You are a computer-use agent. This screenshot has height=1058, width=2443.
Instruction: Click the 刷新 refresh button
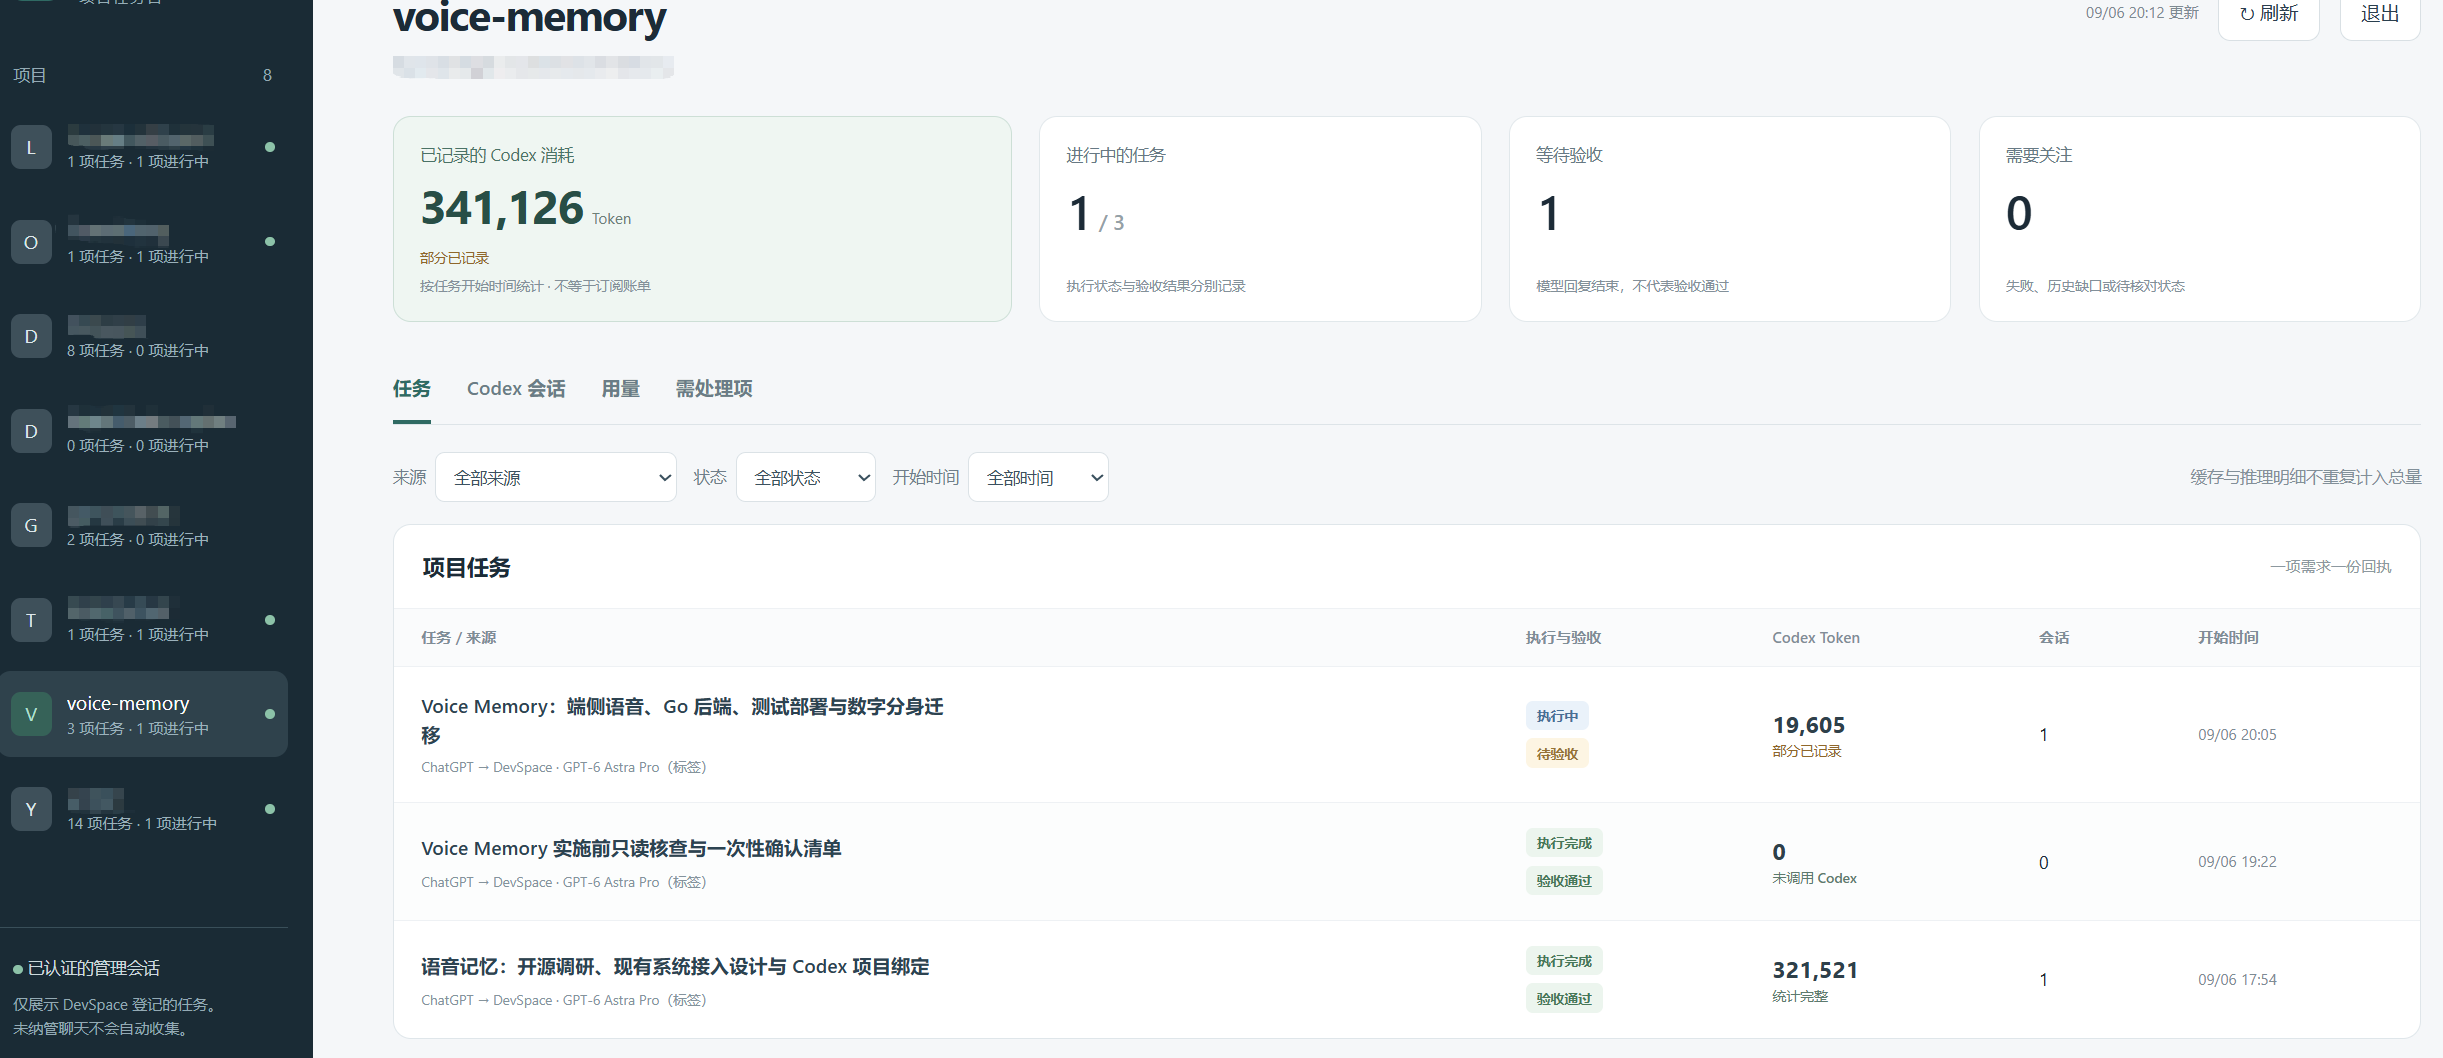[x=2269, y=14]
